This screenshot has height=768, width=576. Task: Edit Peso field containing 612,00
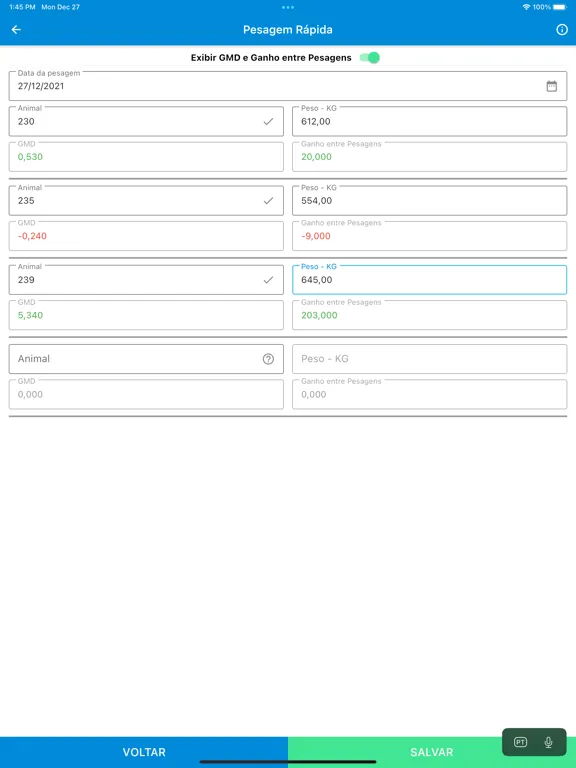pos(430,121)
